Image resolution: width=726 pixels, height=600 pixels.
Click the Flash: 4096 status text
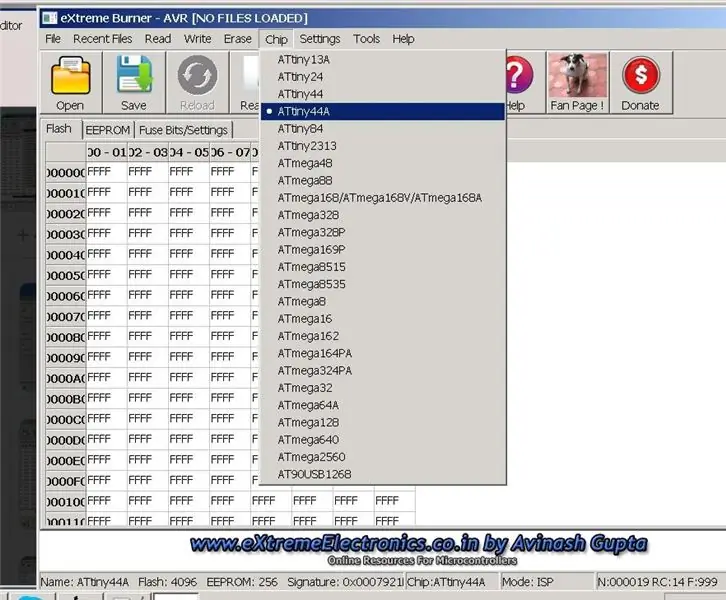point(168,582)
